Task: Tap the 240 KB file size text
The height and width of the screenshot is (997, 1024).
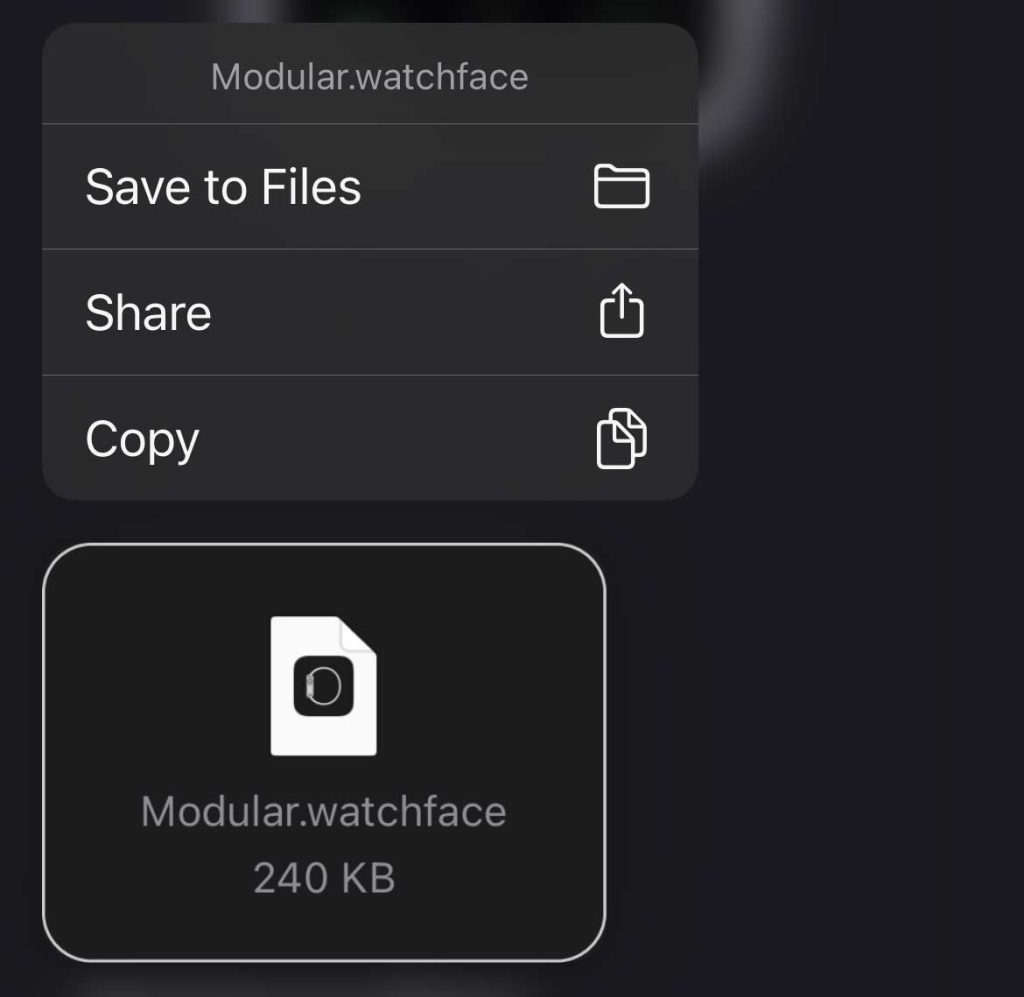Action: click(324, 878)
